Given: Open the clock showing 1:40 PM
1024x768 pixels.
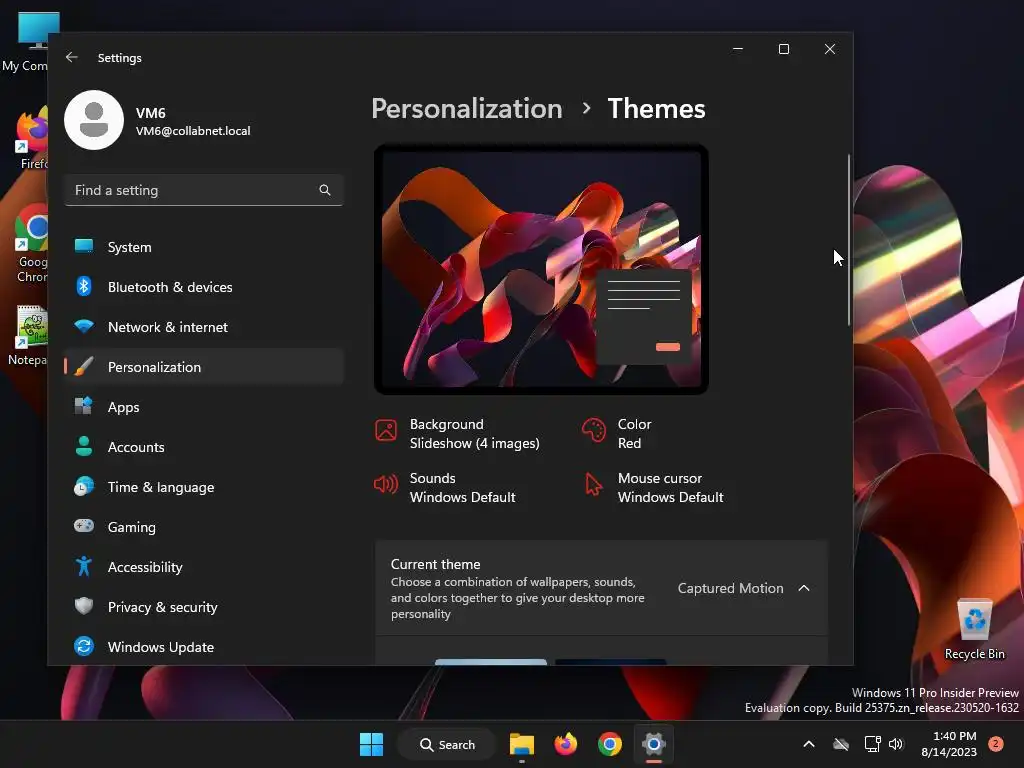Looking at the screenshot, I should coord(949,744).
